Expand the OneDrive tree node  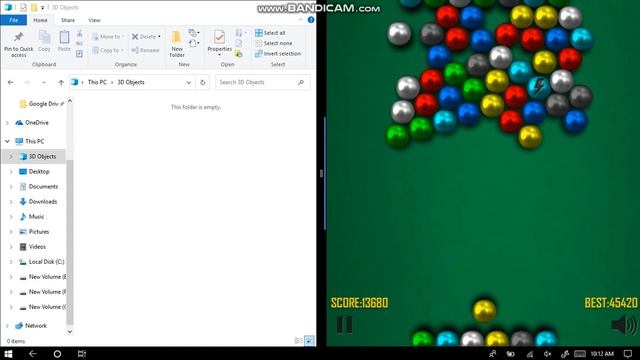7,122
